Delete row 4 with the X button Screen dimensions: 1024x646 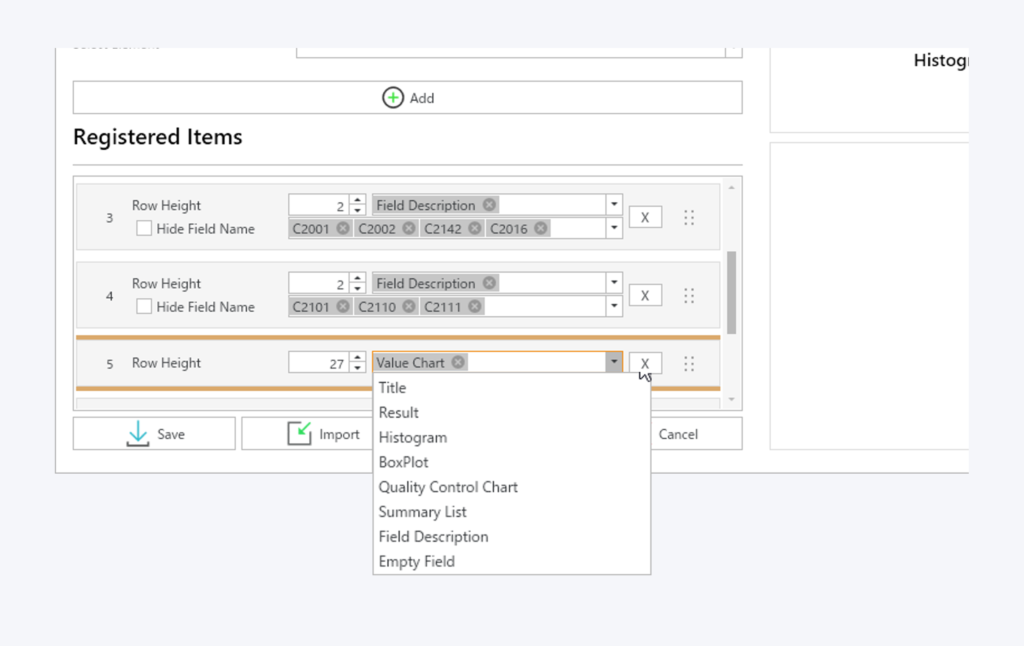coord(645,295)
